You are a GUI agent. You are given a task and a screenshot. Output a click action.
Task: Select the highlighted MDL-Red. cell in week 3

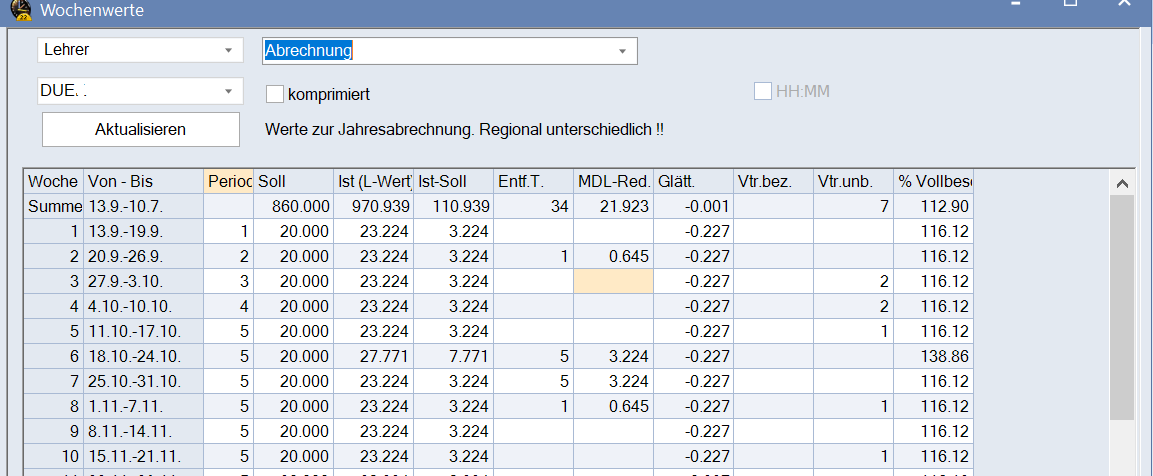click(x=613, y=281)
